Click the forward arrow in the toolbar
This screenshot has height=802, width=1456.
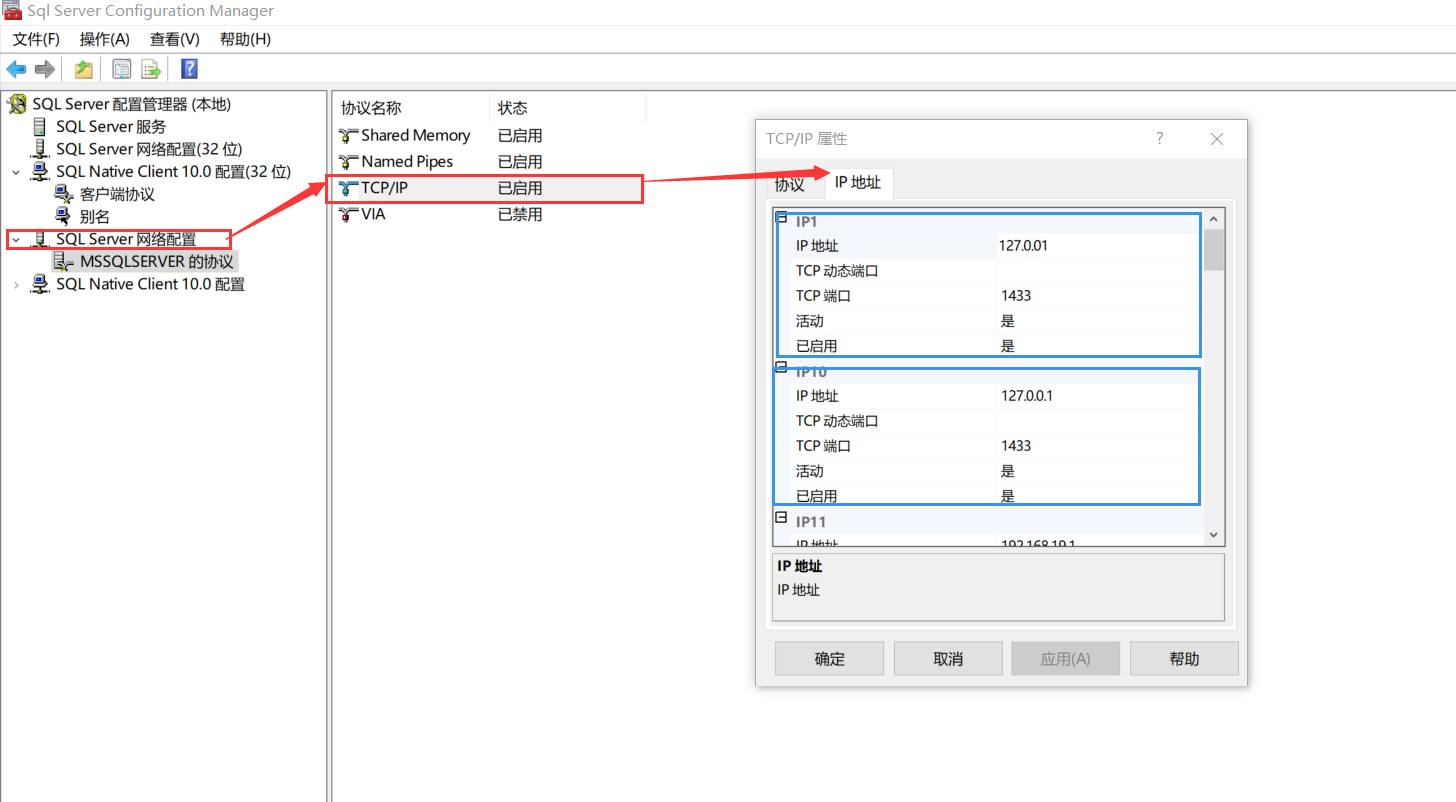[x=45, y=68]
